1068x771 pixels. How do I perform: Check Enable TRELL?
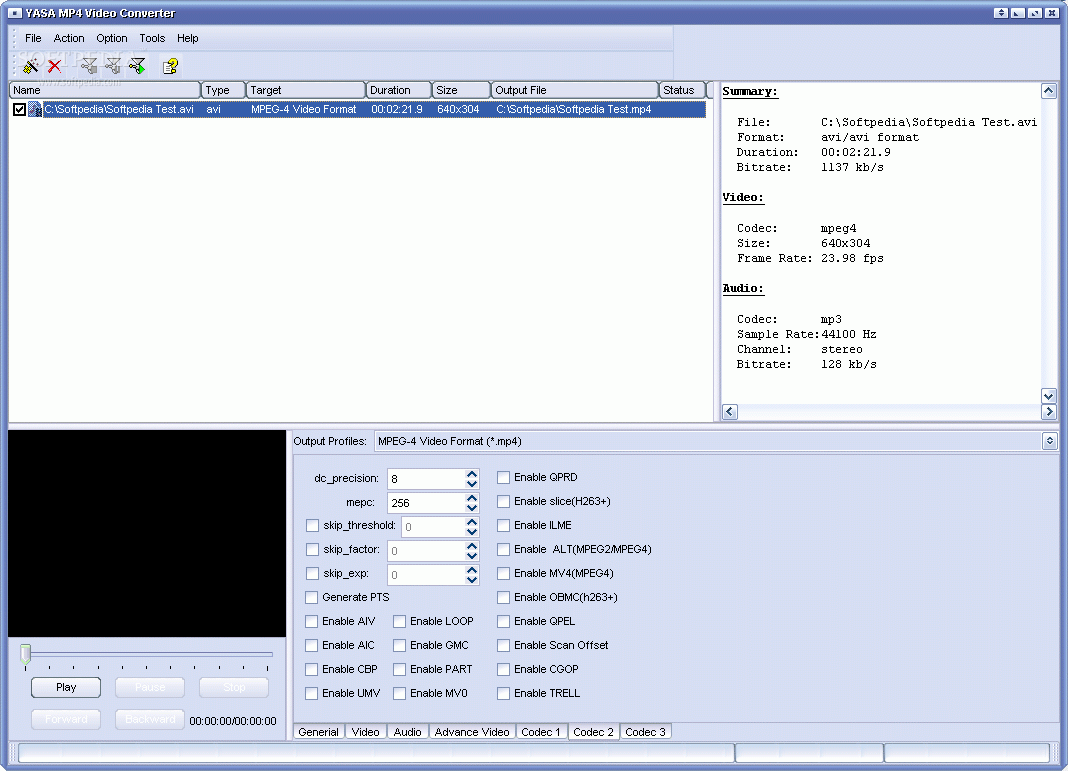pyautogui.click(x=503, y=693)
